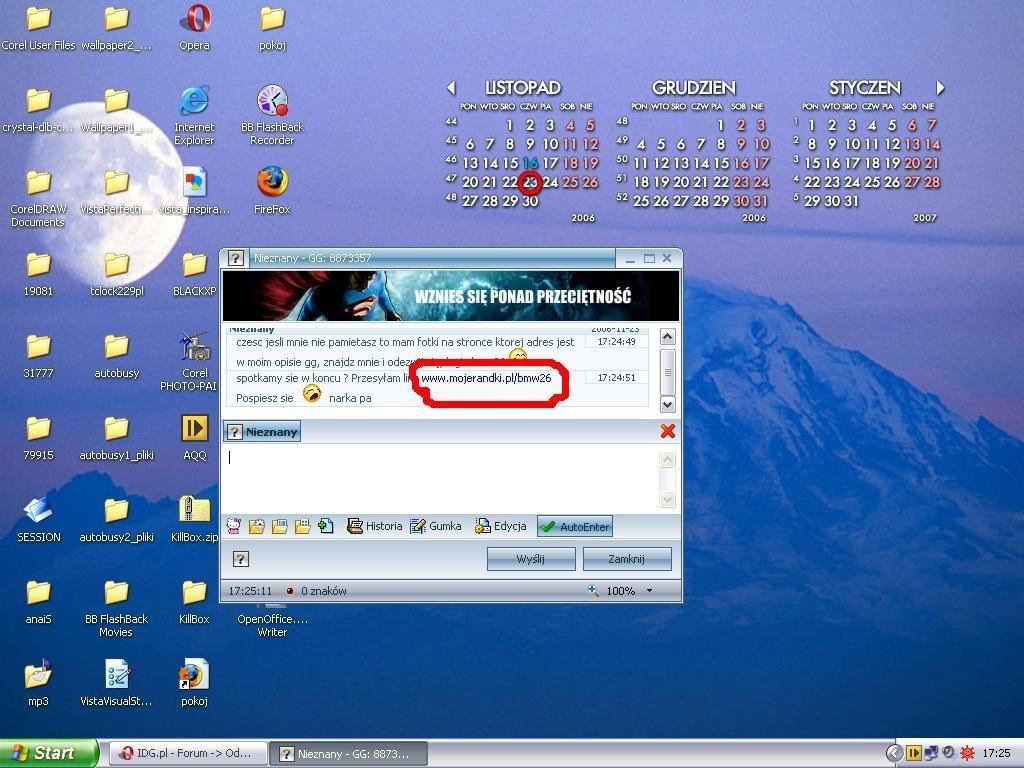Click GRUDZIEN month header in calendar

(x=694, y=88)
